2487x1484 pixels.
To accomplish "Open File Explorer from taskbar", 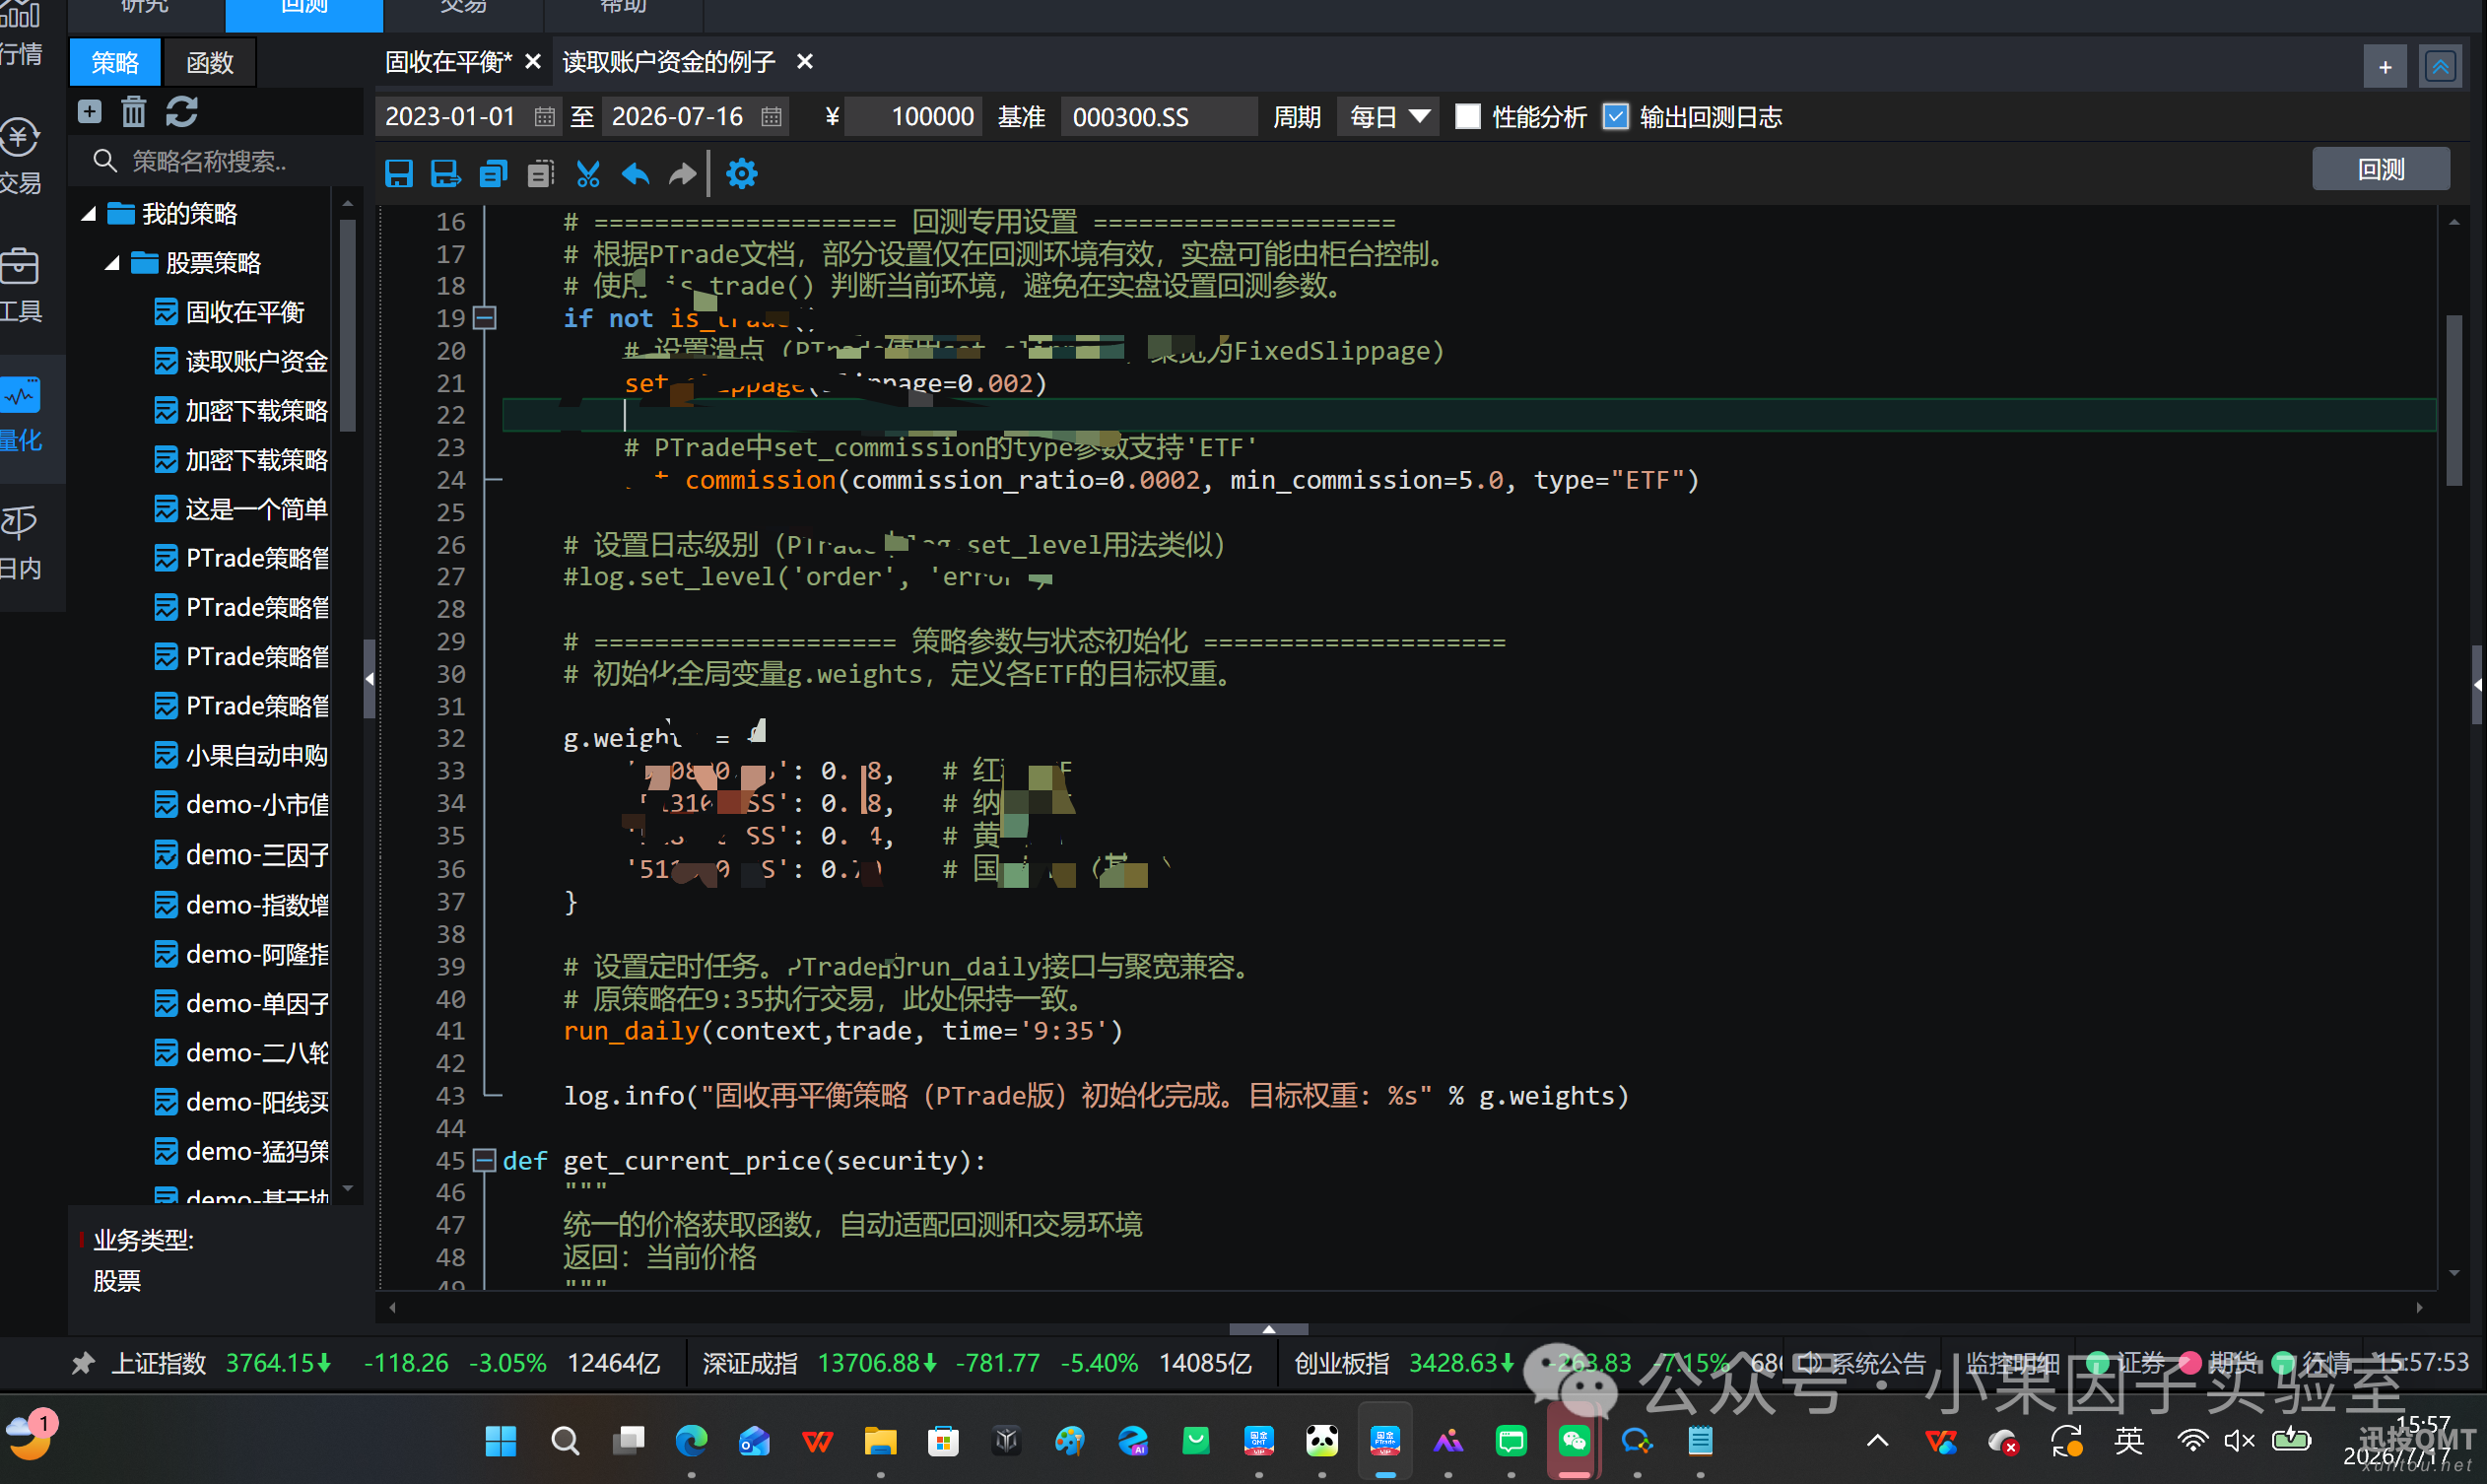I will (x=880, y=1441).
